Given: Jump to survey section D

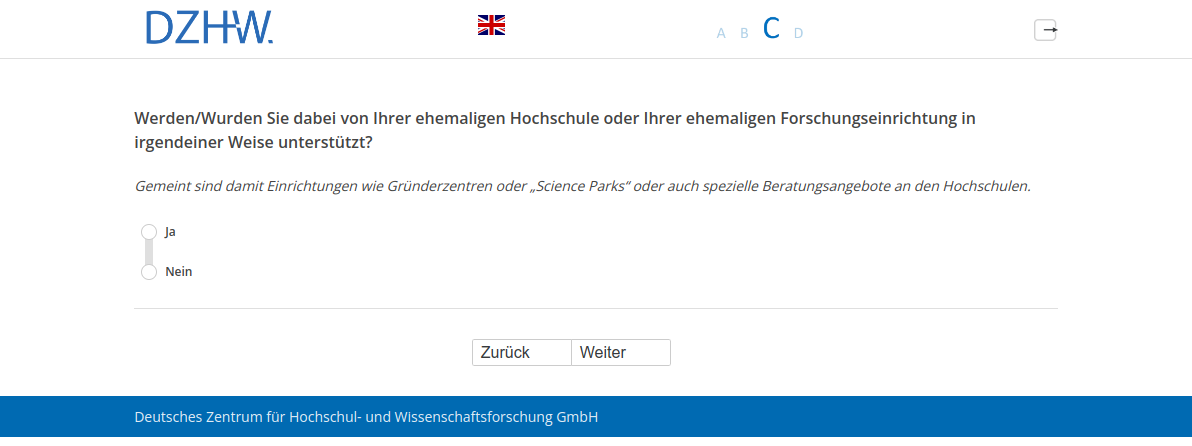Looking at the screenshot, I should 798,33.
